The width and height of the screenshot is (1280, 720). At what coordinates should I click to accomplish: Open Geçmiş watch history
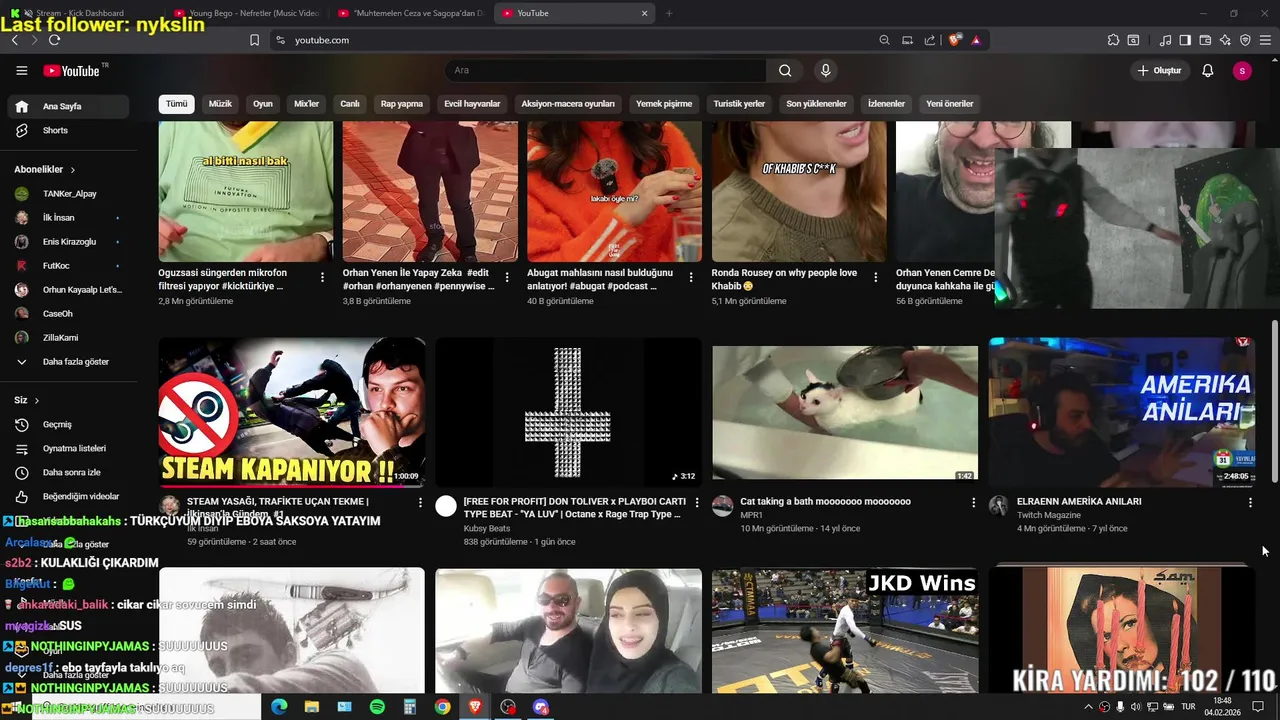(66, 424)
